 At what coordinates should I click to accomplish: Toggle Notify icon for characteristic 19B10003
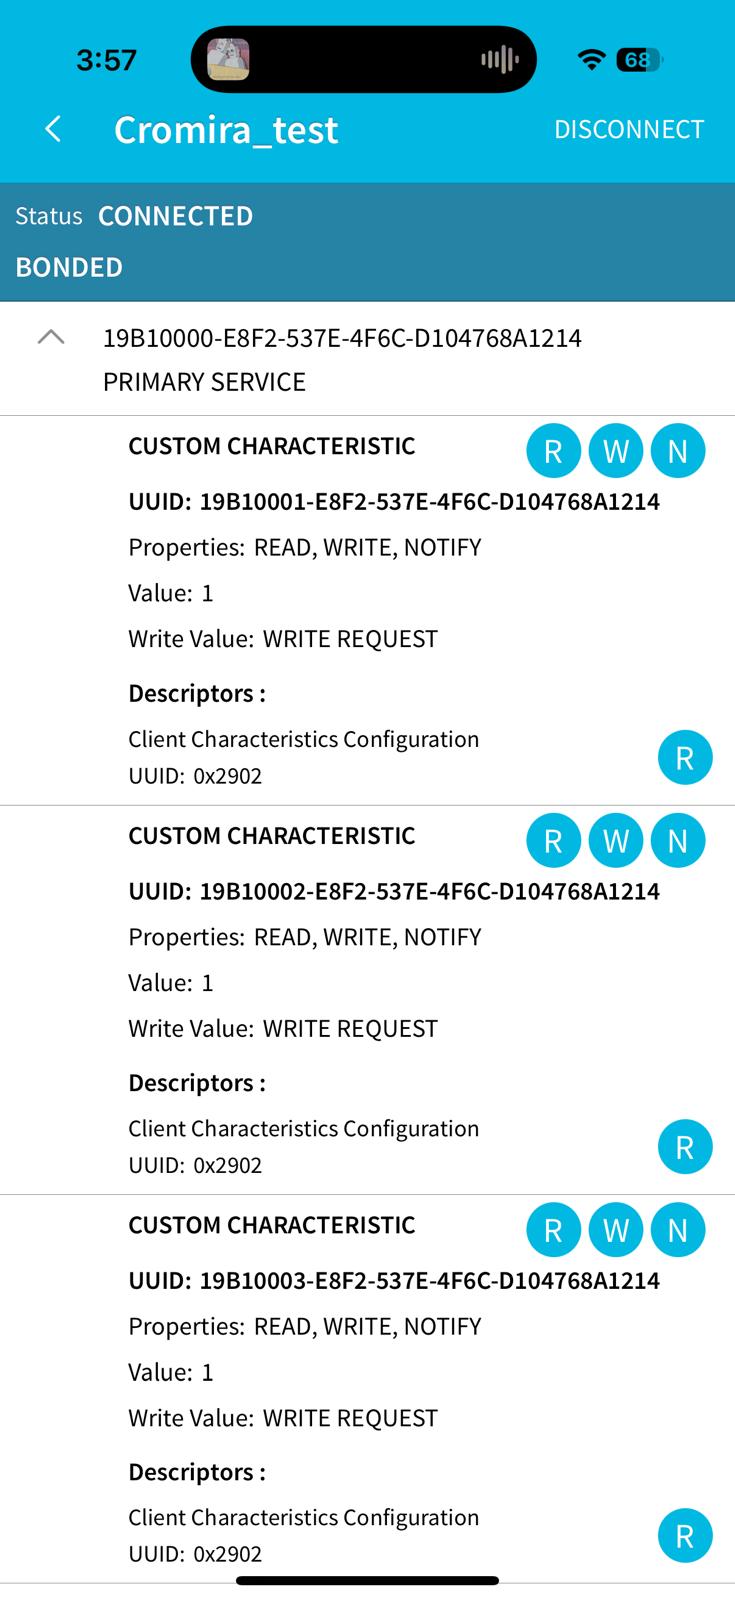click(678, 1230)
